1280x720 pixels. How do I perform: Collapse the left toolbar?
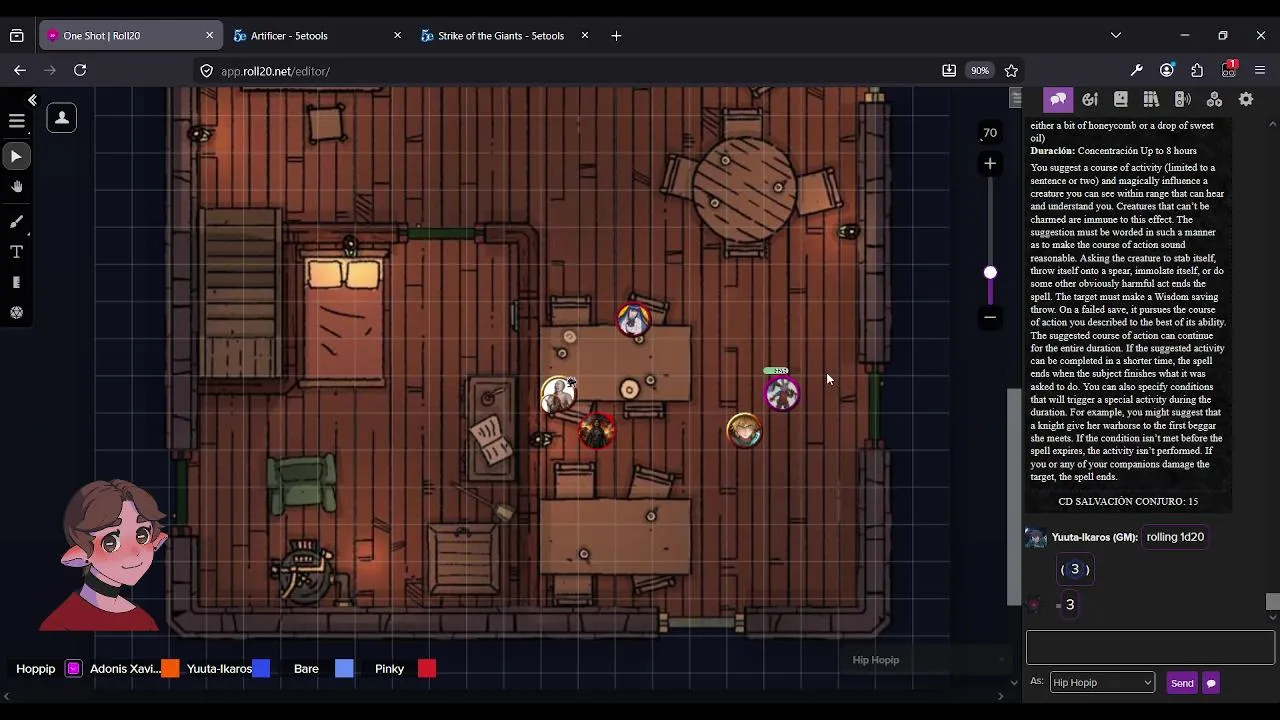32,100
